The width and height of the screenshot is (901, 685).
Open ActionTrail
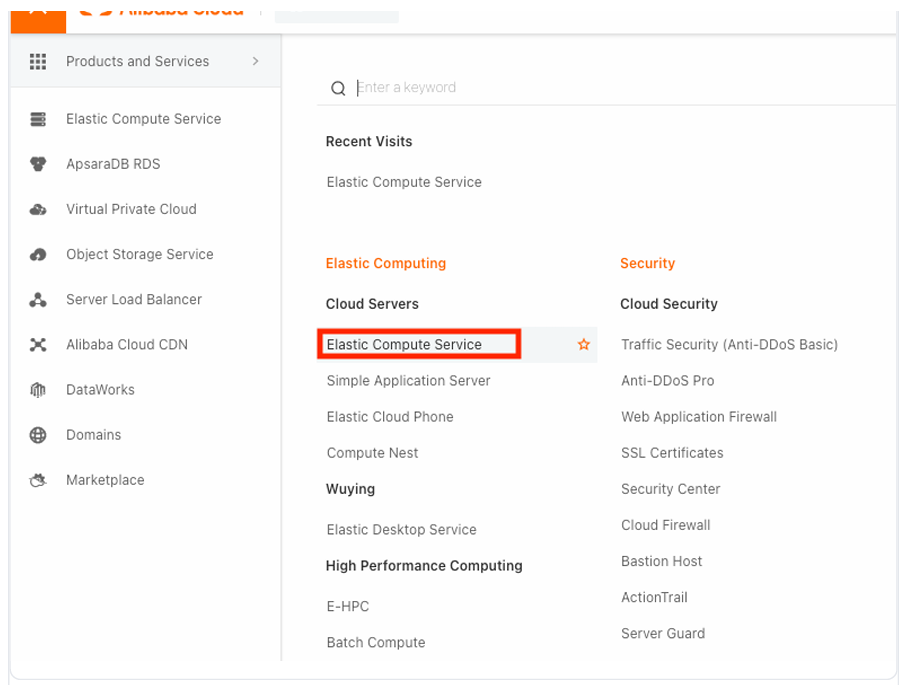tap(654, 598)
